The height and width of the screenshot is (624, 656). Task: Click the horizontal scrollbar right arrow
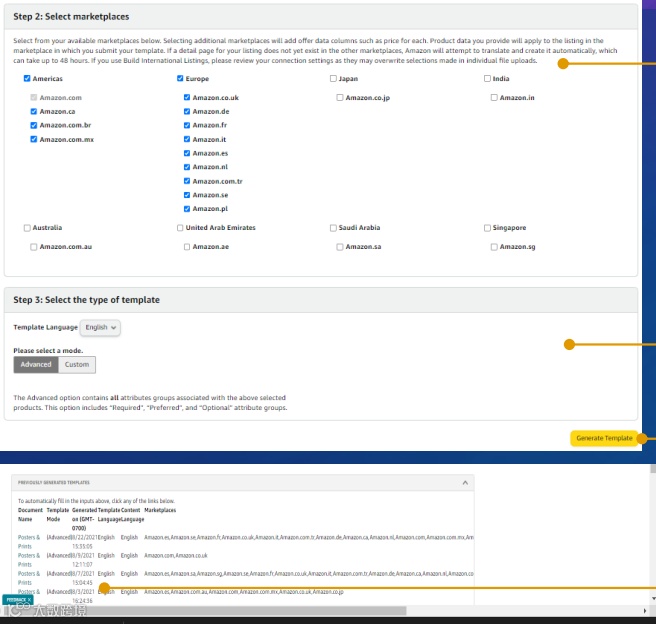pos(645,611)
